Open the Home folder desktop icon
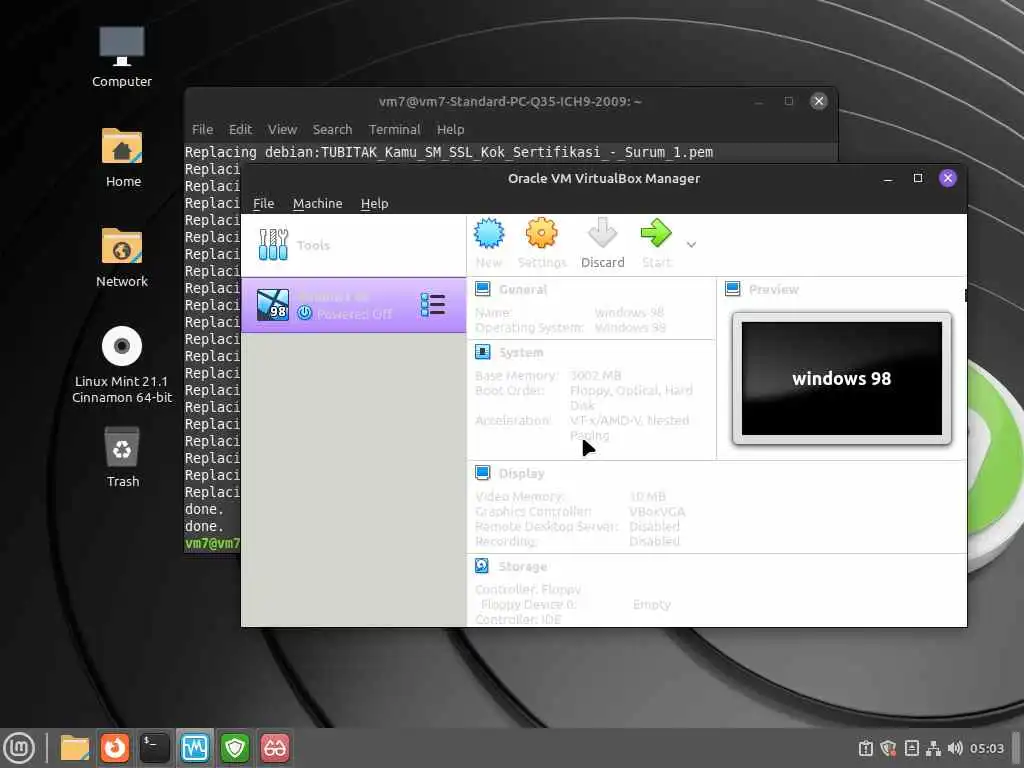 [123, 157]
